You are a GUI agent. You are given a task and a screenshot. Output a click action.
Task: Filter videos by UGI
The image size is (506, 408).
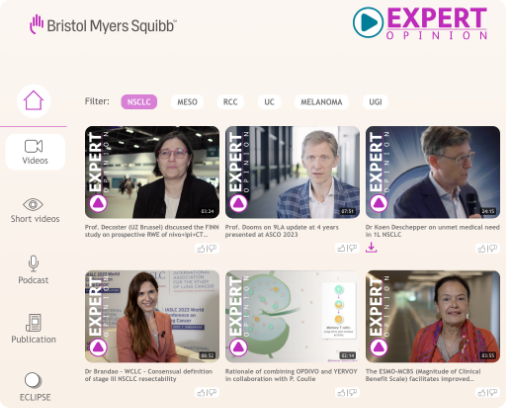tap(375, 102)
